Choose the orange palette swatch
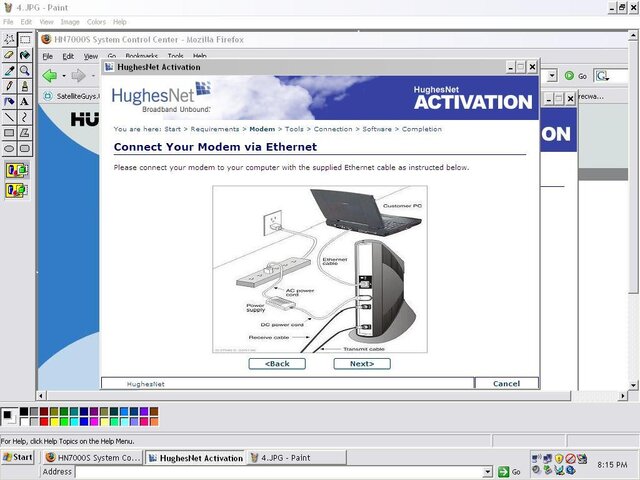The image size is (640, 480). tap(154, 421)
